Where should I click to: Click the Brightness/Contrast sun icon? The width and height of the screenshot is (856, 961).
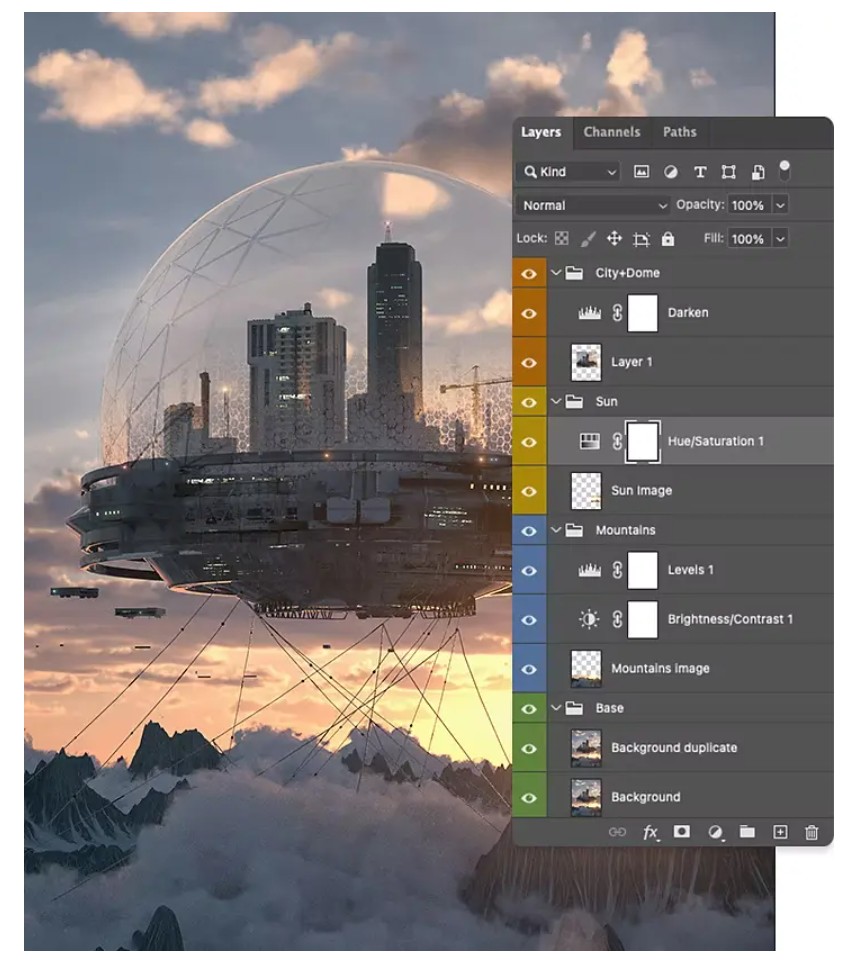[x=589, y=619]
